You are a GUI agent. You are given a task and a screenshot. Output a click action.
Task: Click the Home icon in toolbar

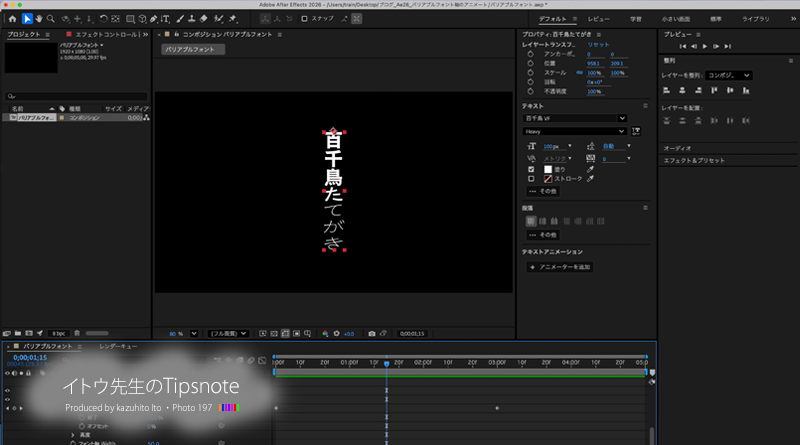click(10, 19)
